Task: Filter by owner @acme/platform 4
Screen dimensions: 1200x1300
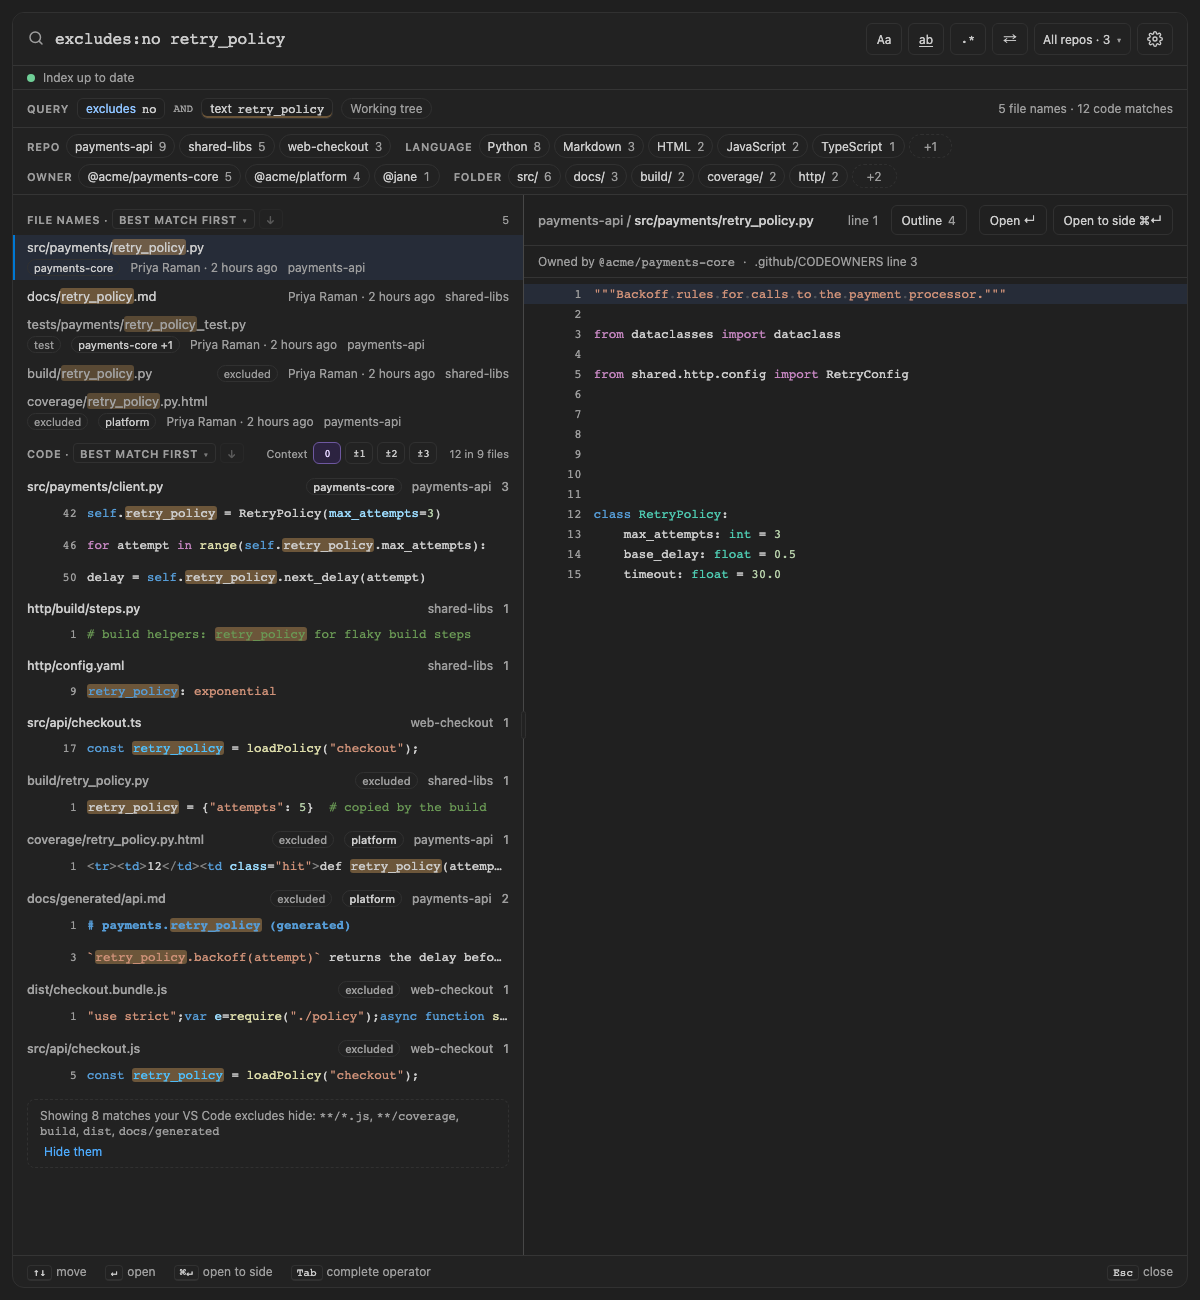Action: (x=307, y=177)
